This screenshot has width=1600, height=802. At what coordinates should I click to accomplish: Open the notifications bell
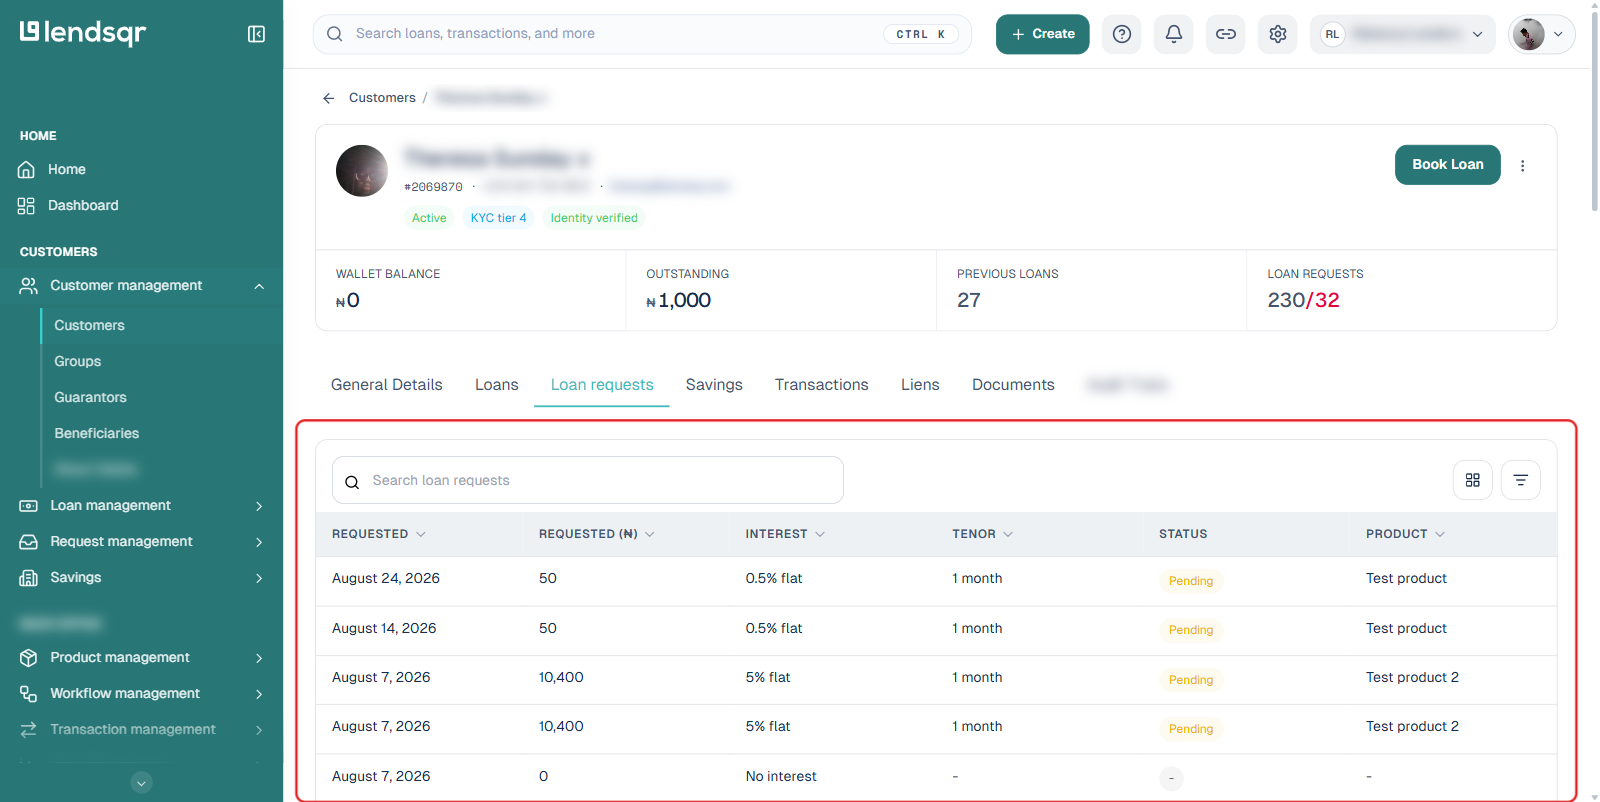click(x=1174, y=34)
